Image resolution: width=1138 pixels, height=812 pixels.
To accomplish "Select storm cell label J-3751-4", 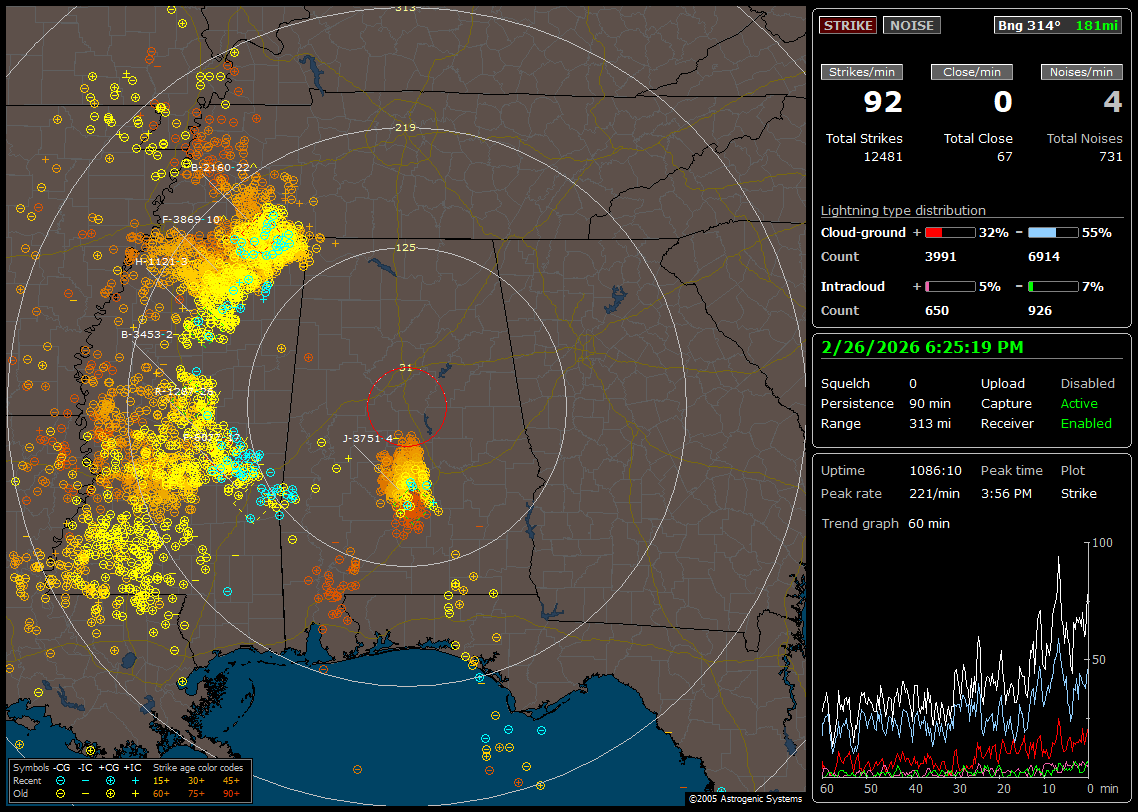I will (368, 438).
